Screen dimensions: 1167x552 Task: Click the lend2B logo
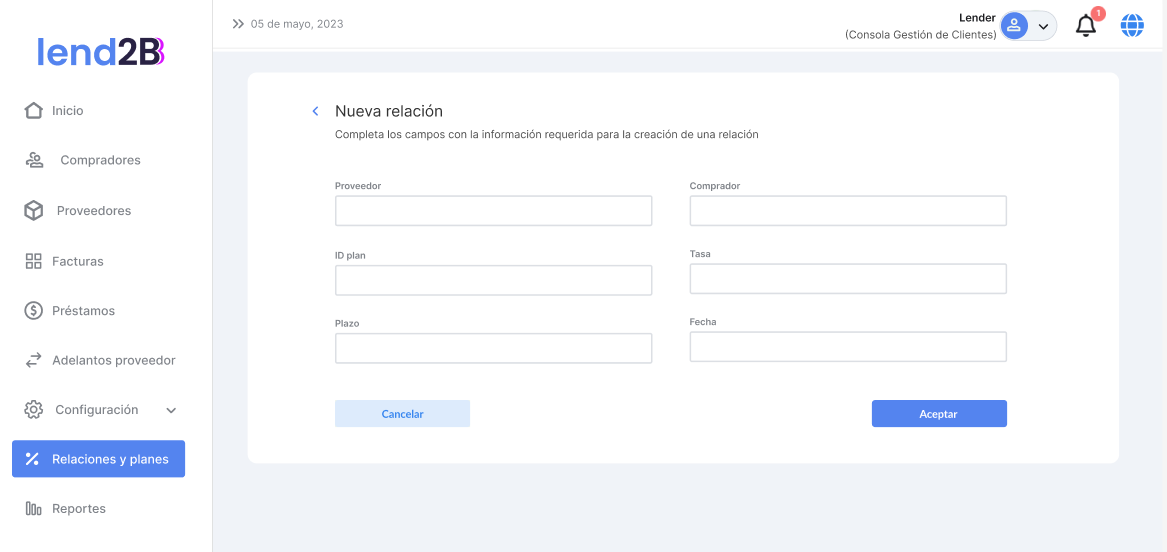(x=100, y=52)
